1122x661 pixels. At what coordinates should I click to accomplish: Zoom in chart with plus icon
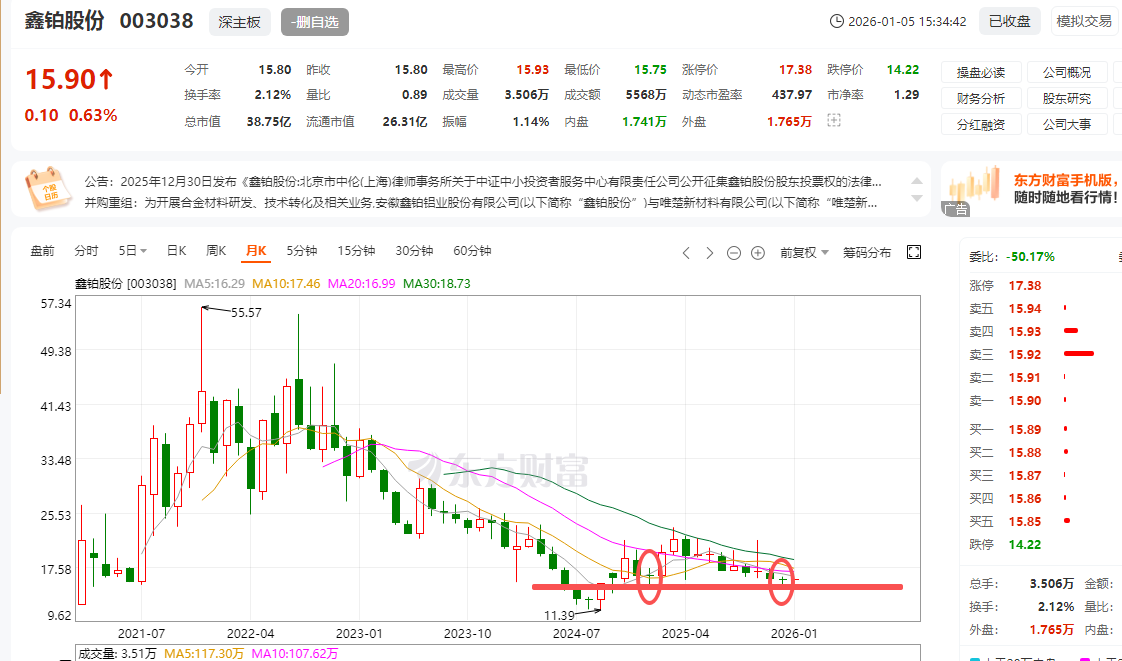(758, 253)
